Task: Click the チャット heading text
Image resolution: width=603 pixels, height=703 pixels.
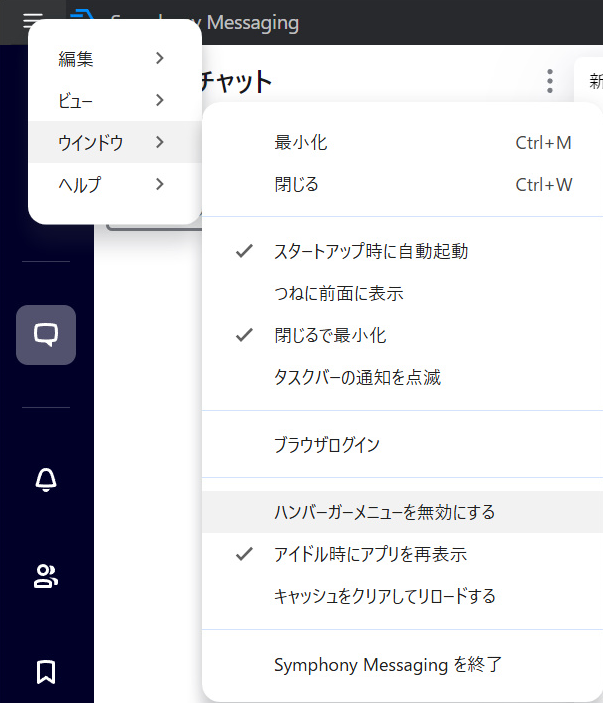Action: 236,82
